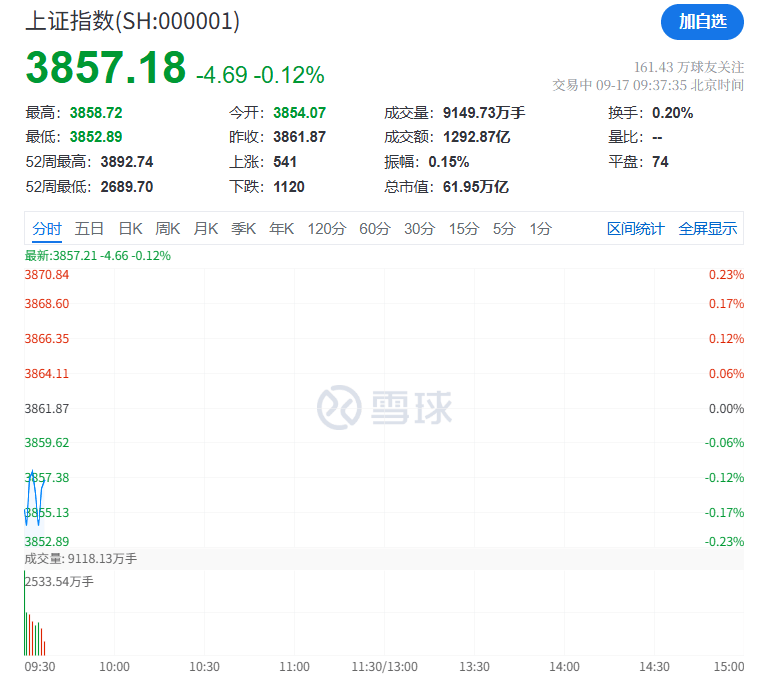769x690 pixels.
Task: Select the 分时 chart tab
Action: tap(46, 229)
